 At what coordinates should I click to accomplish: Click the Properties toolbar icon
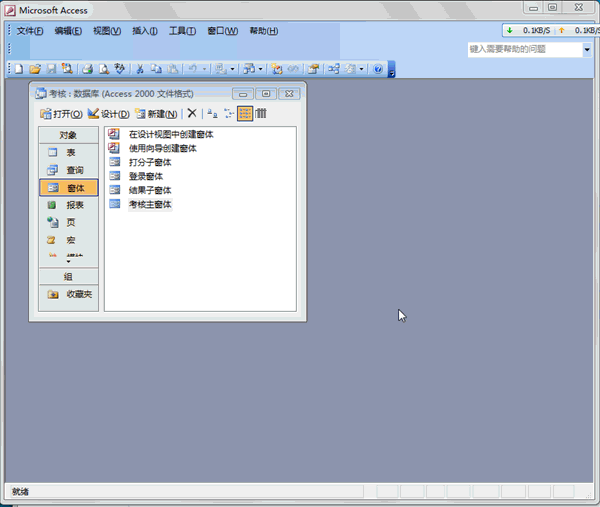tap(313, 69)
